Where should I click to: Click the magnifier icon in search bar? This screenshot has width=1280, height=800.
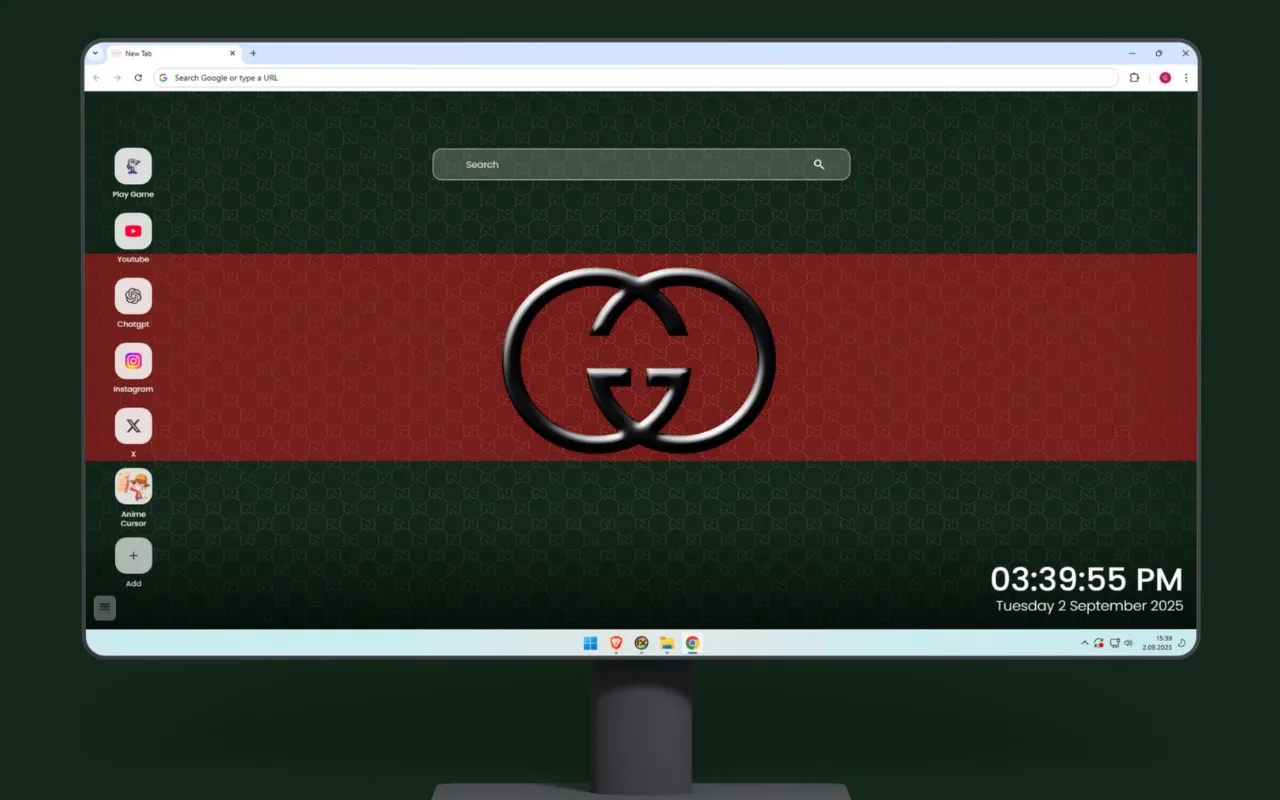point(819,164)
